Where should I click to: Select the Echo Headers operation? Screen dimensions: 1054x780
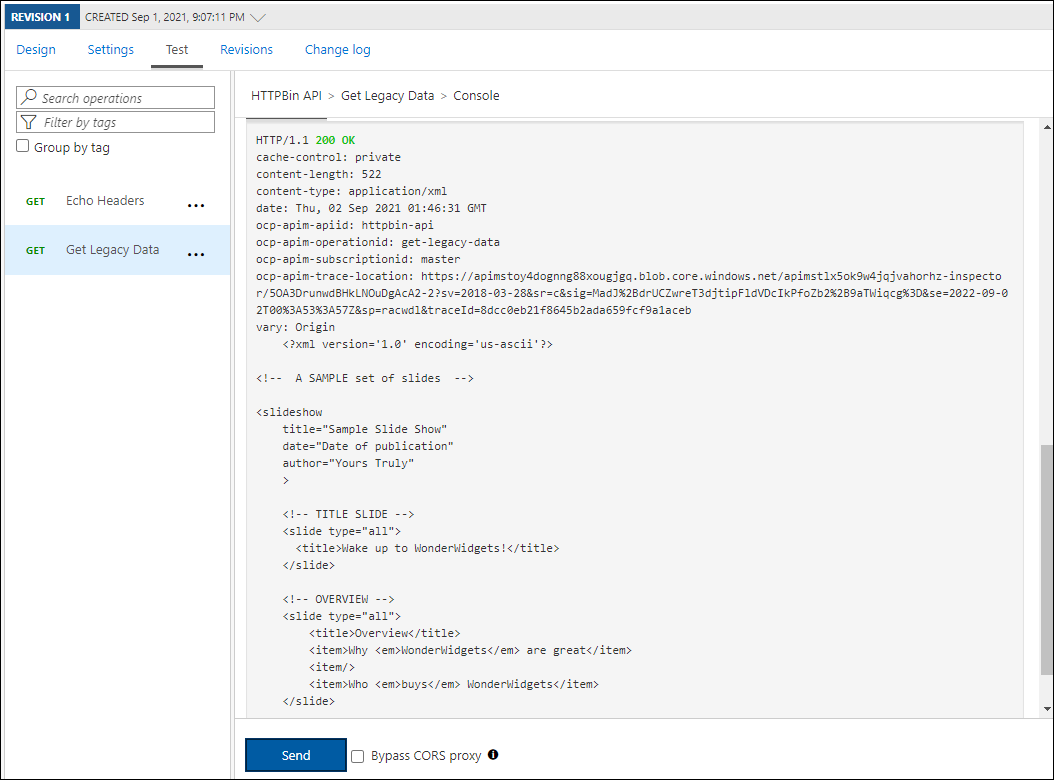point(105,201)
